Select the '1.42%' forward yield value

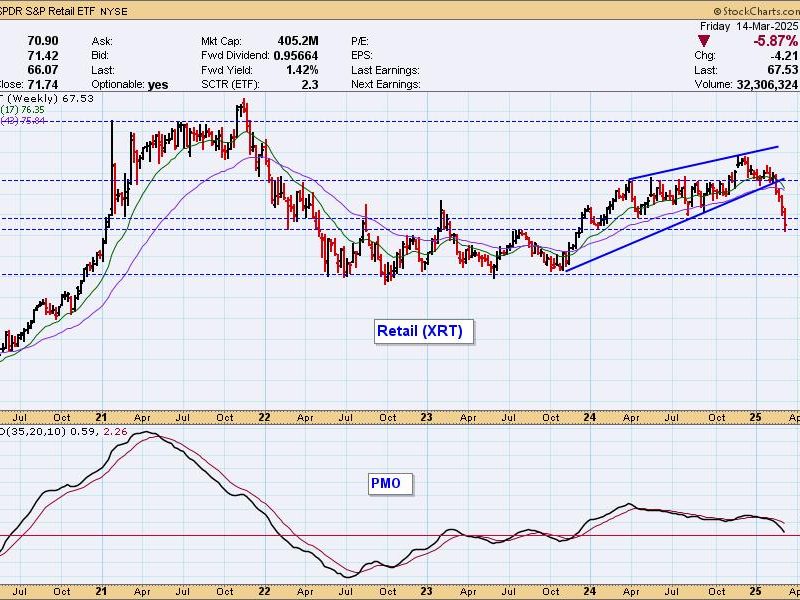point(303,69)
